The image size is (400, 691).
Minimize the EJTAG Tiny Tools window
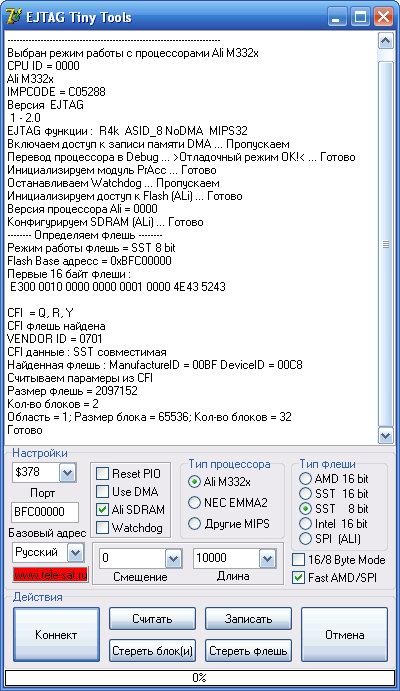point(337,17)
